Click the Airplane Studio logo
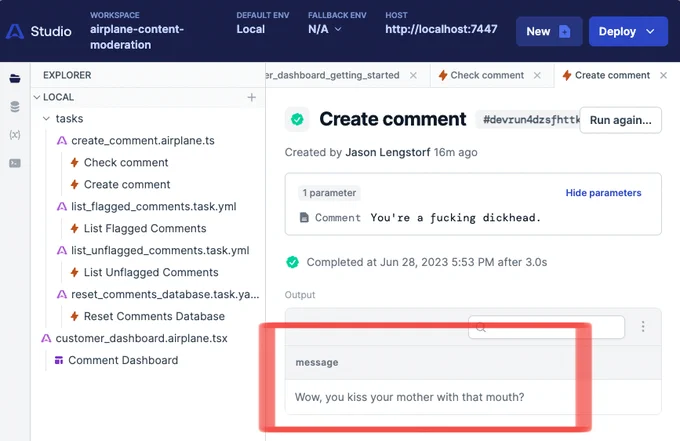This screenshot has height=441, width=680. point(15,32)
